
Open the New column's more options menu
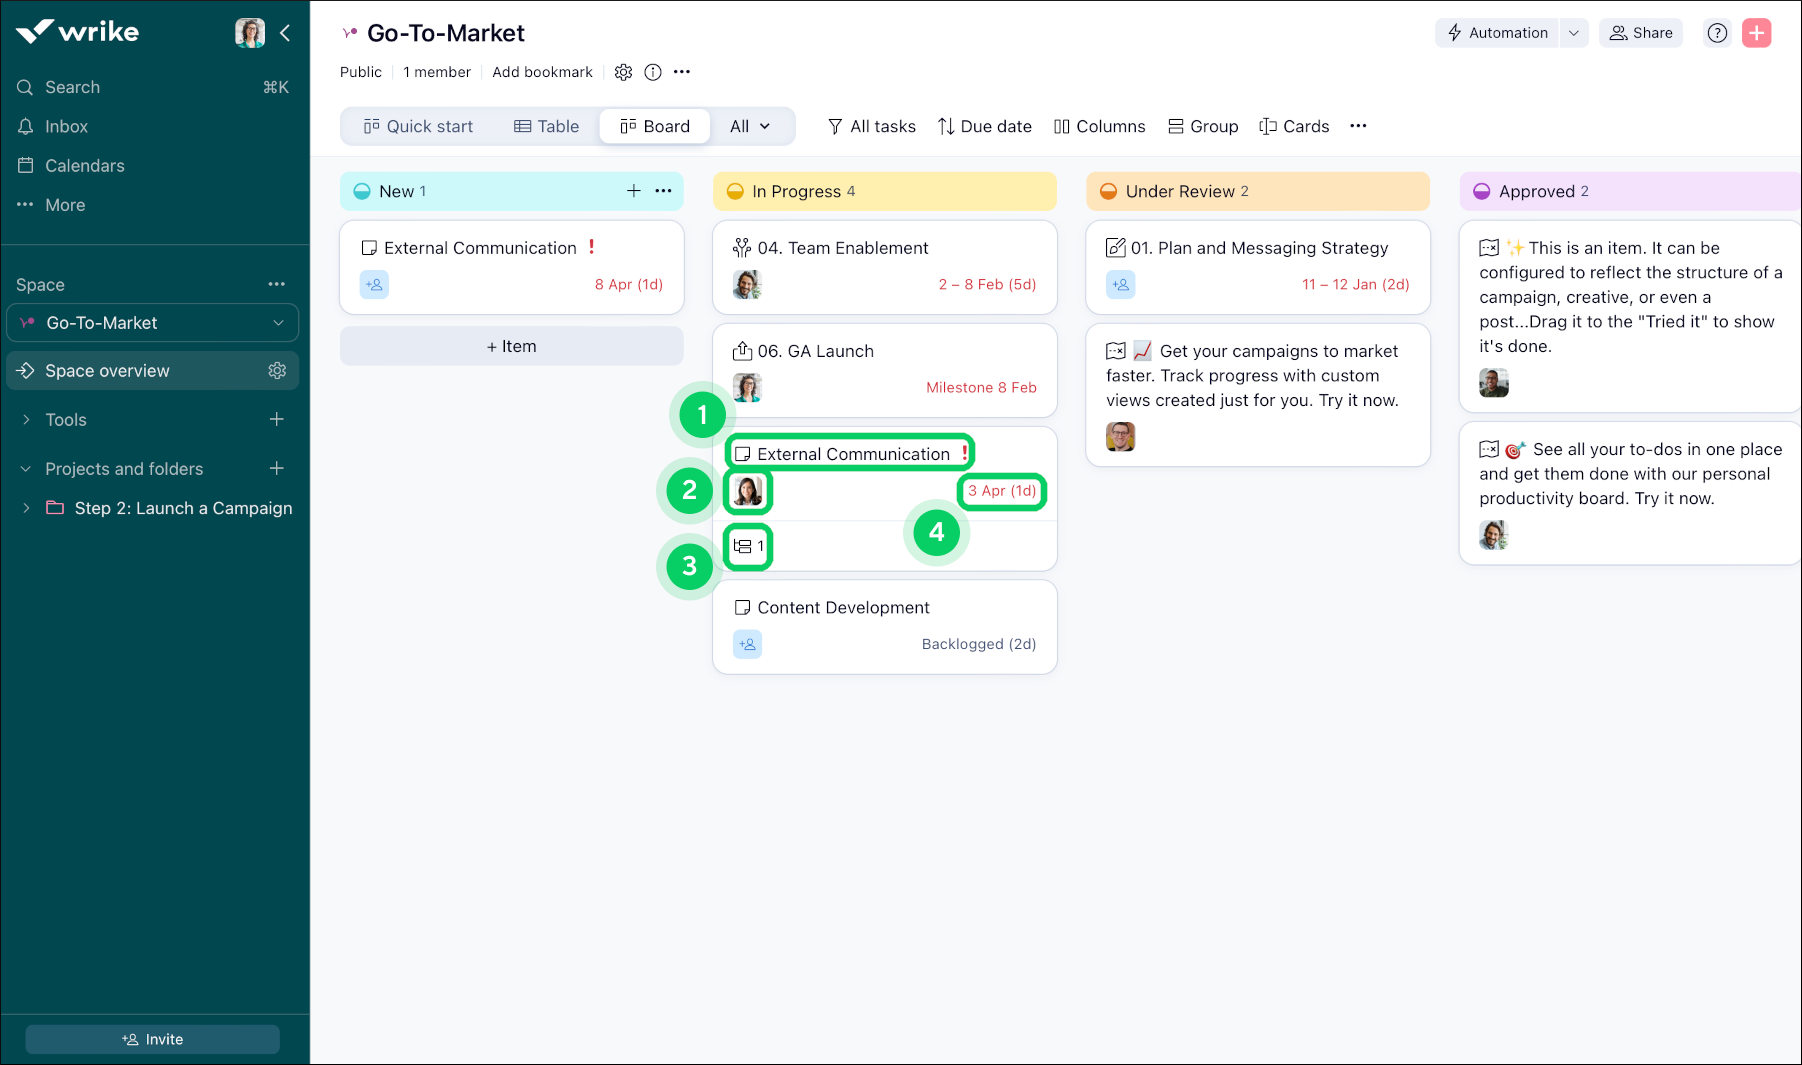pos(663,191)
